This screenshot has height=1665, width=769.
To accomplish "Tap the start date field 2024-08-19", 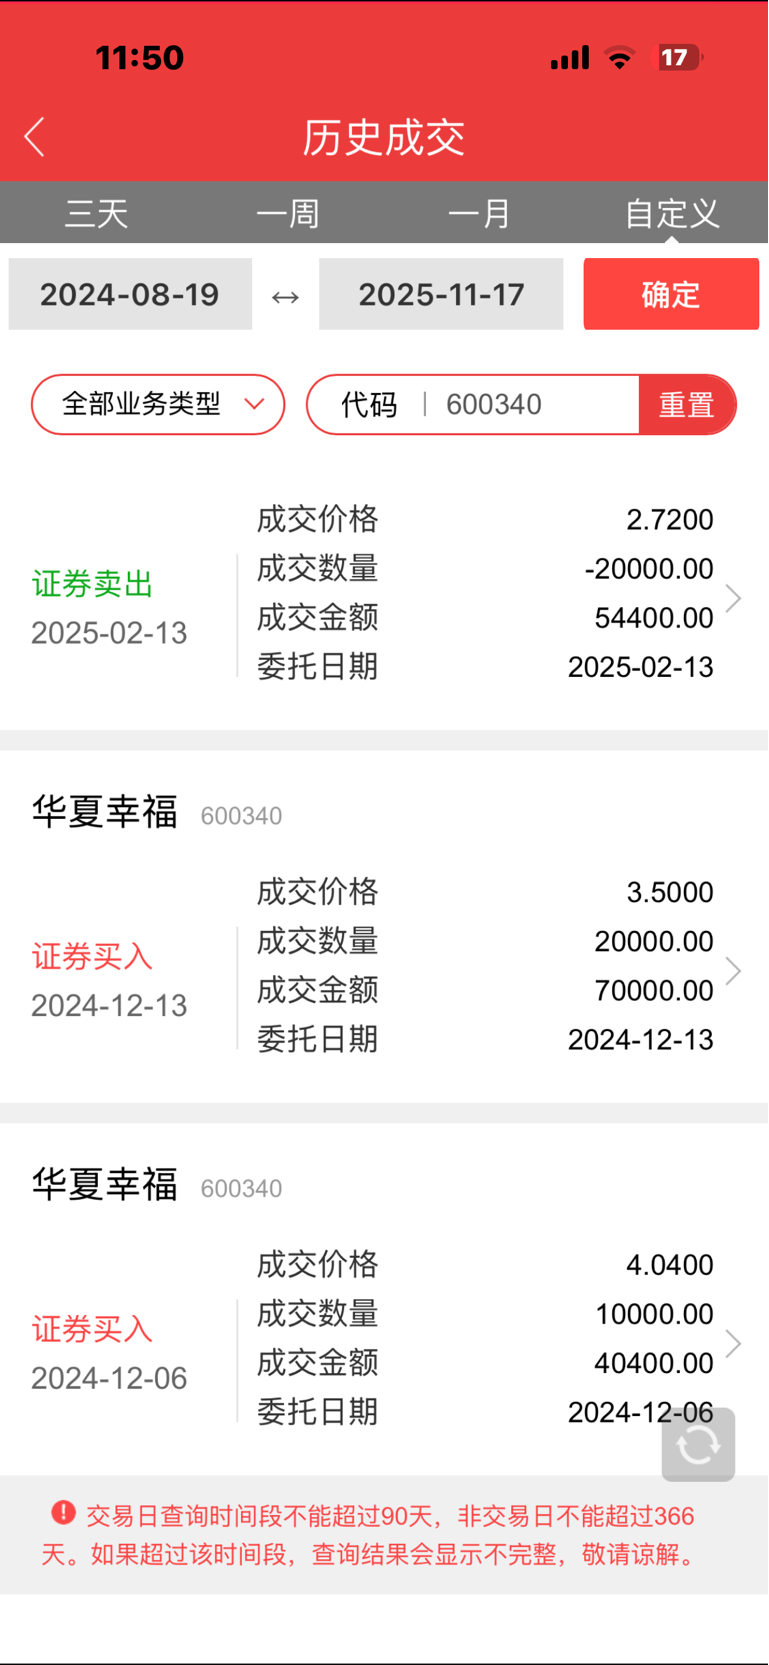I will coord(130,294).
